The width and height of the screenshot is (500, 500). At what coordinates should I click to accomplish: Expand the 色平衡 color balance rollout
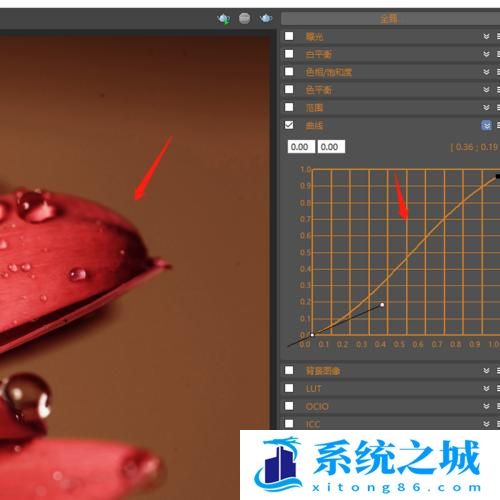coord(486,90)
